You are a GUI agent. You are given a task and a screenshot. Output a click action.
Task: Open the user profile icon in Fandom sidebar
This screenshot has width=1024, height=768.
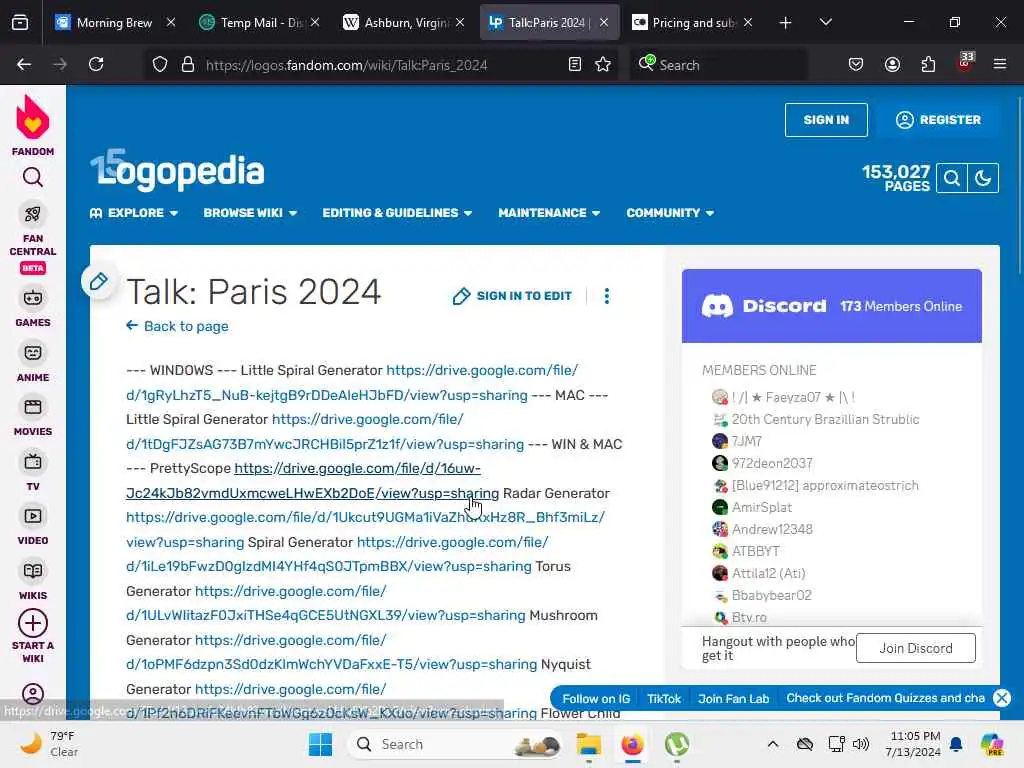tap(33, 694)
